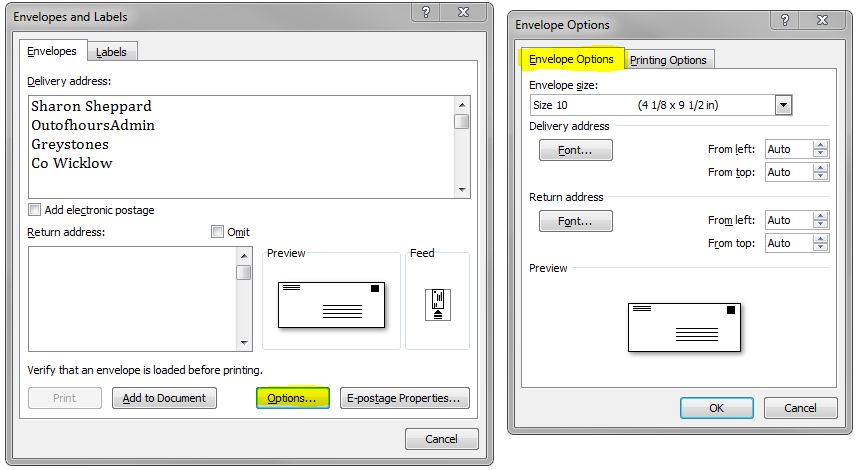Click inside the empty Return address box

tap(133, 299)
